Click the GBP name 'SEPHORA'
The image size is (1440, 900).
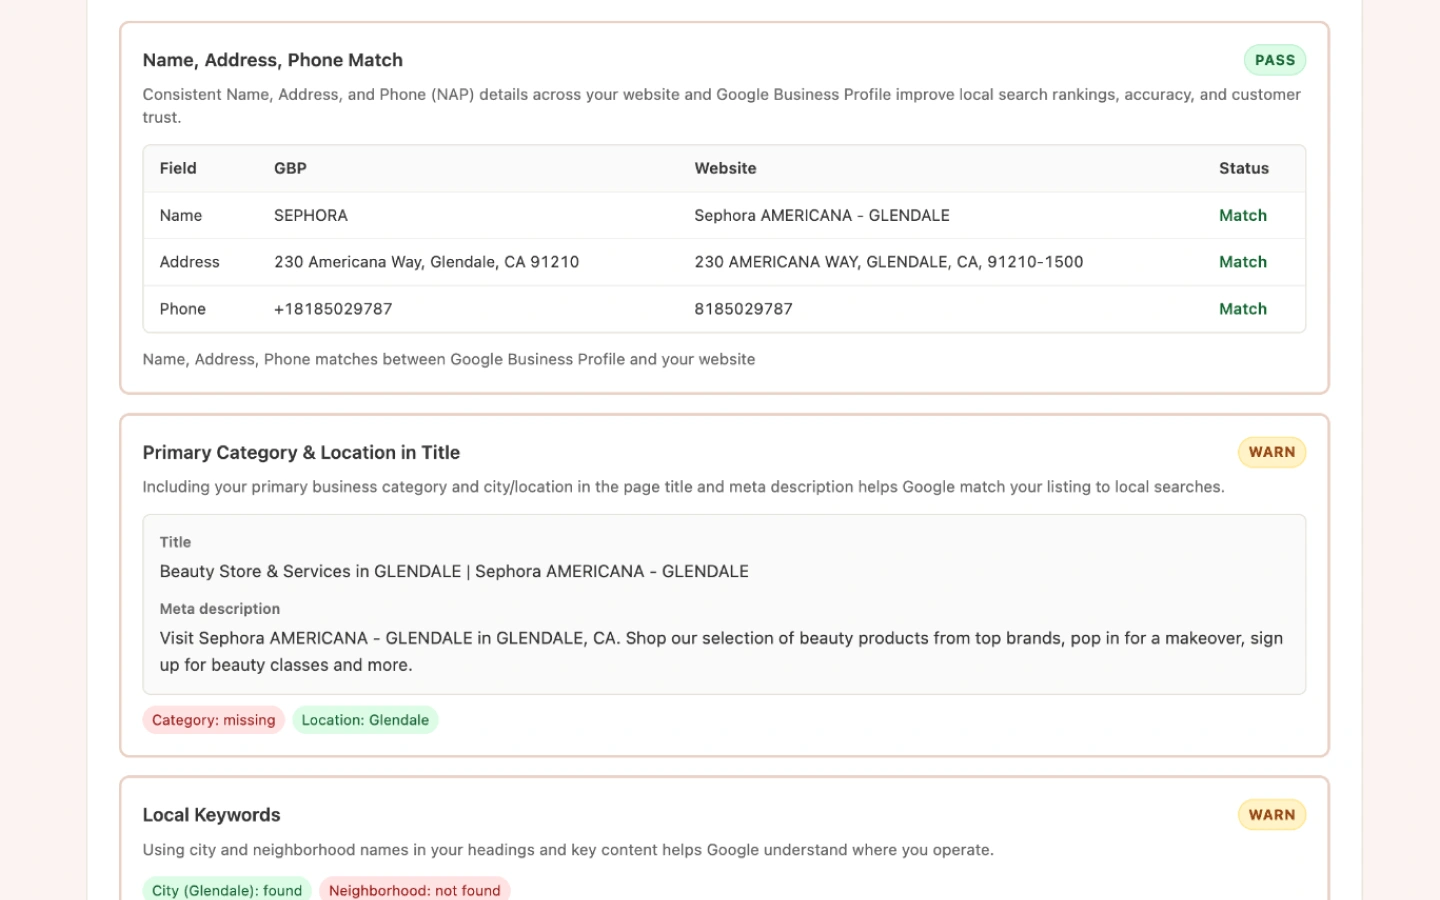[x=311, y=215]
